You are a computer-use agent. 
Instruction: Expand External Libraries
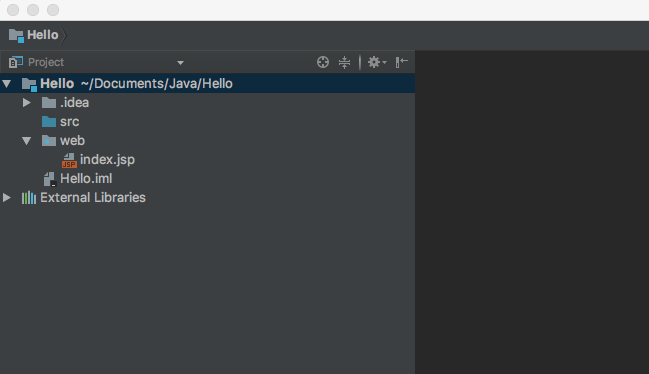(x=7, y=197)
